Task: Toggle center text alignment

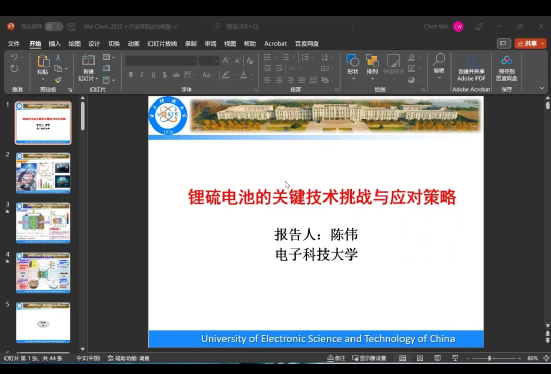Action: point(279,80)
